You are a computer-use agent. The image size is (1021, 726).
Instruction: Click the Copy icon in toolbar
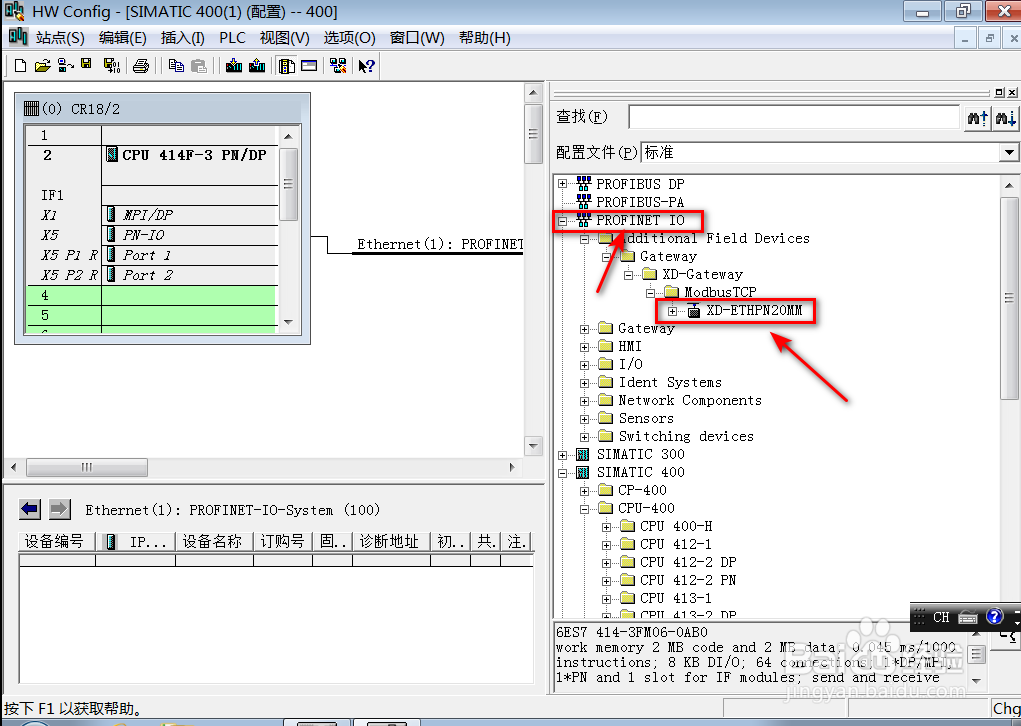tap(176, 66)
